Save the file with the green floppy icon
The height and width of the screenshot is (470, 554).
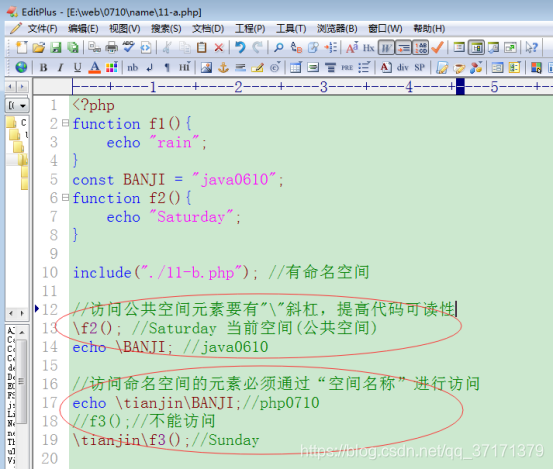point(56,47)
